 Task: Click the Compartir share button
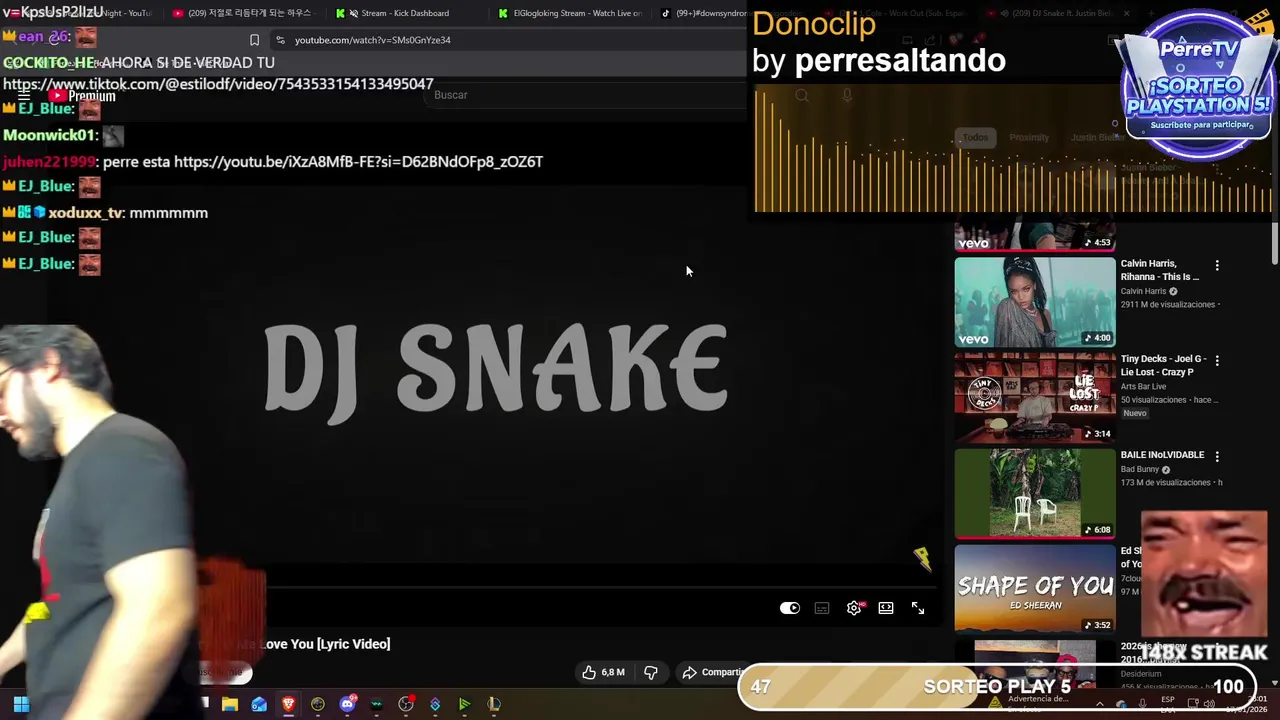pyautogui.click(x=714, y=672)
